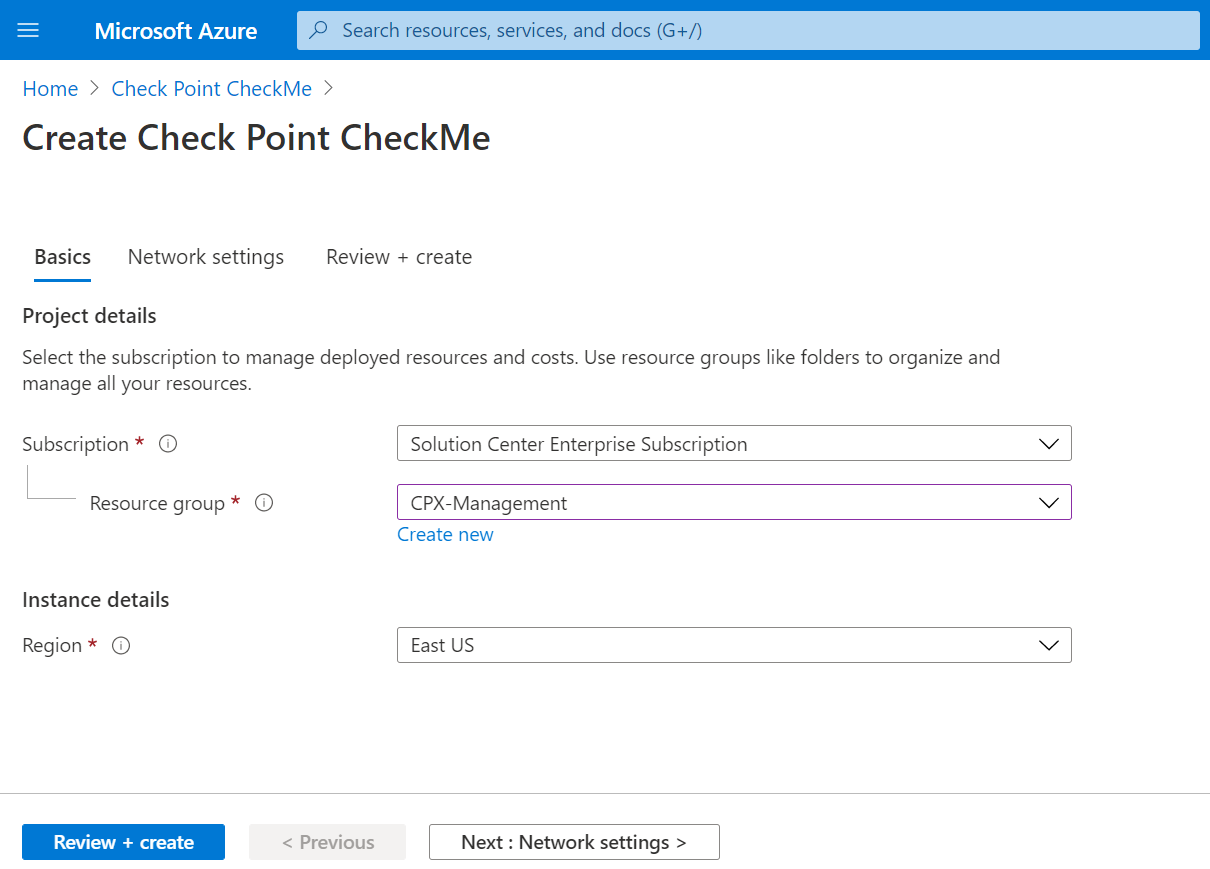The height and width of the screenshot is (869, 1210).
Task: Click the Create Check Point CheckMe heading
Action: pos(256,137)
